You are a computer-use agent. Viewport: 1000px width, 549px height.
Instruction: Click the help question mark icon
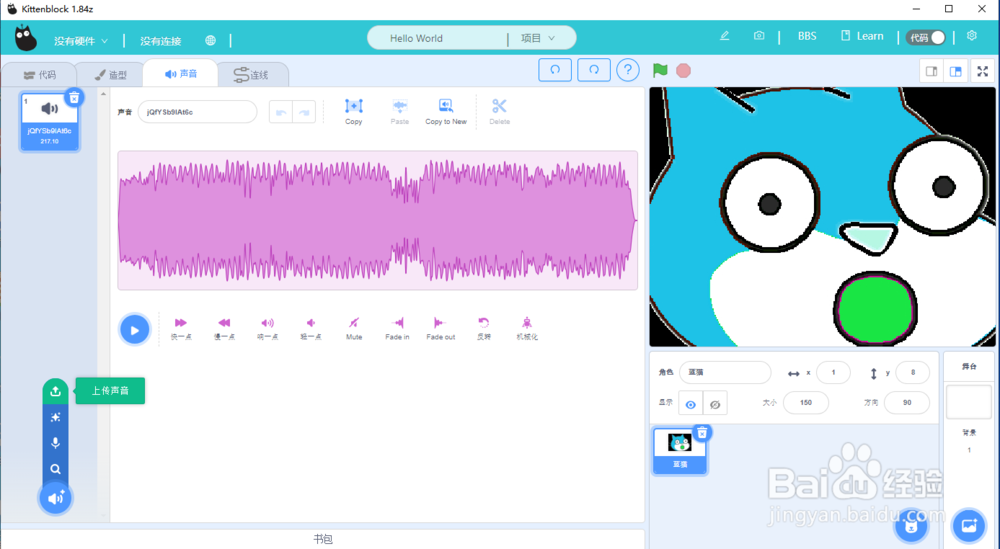pos(628,70)
